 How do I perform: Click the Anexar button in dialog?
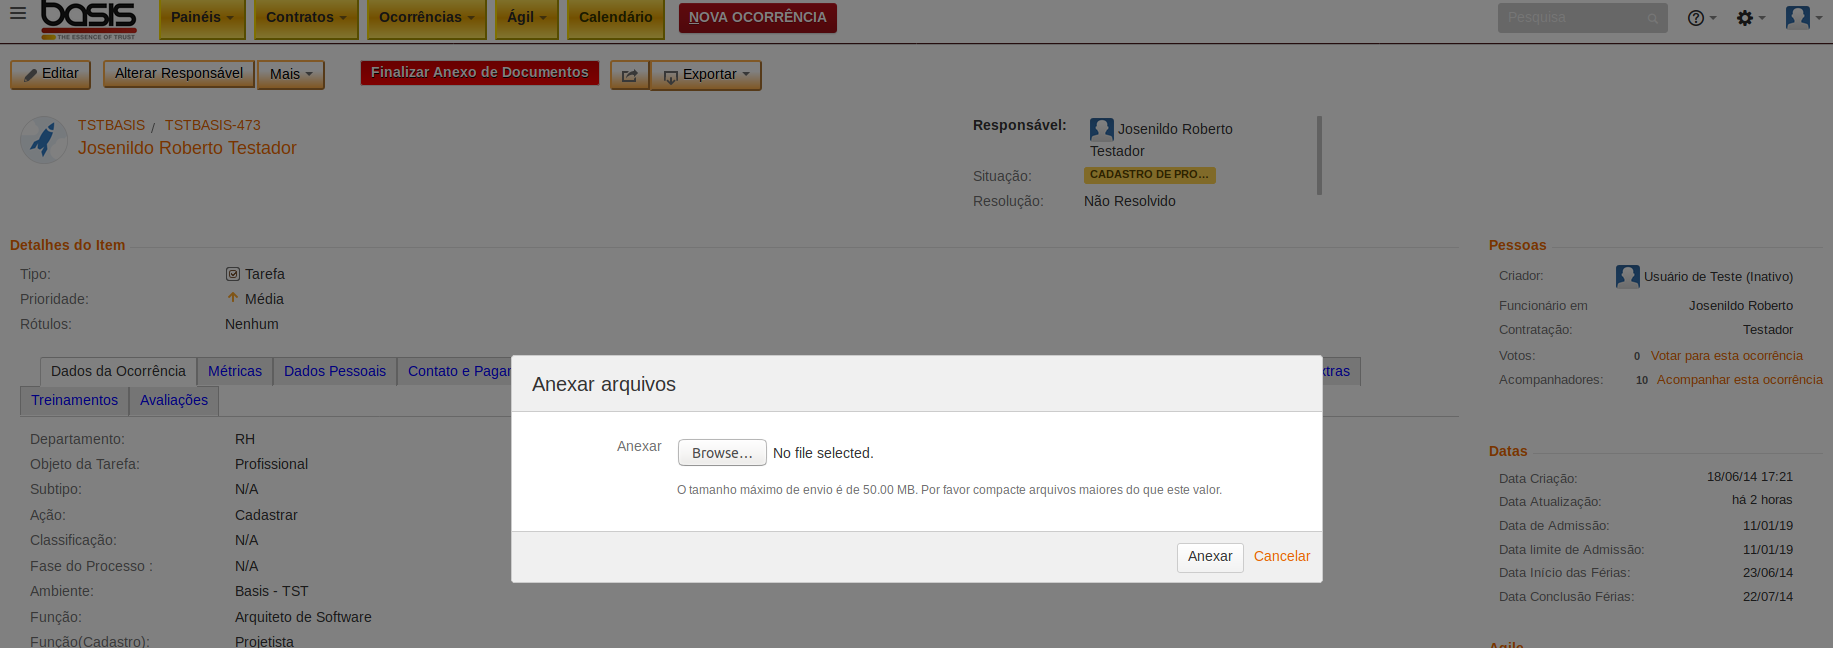pos(1209,557)
